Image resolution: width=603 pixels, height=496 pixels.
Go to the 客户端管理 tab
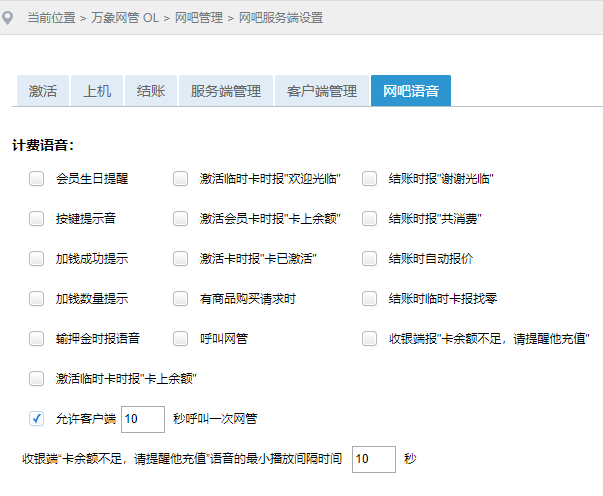(x=321, y=91)
